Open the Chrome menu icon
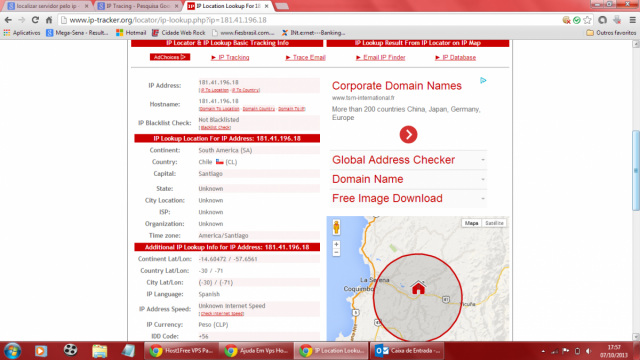640x360 pixels. pos(633,20)
